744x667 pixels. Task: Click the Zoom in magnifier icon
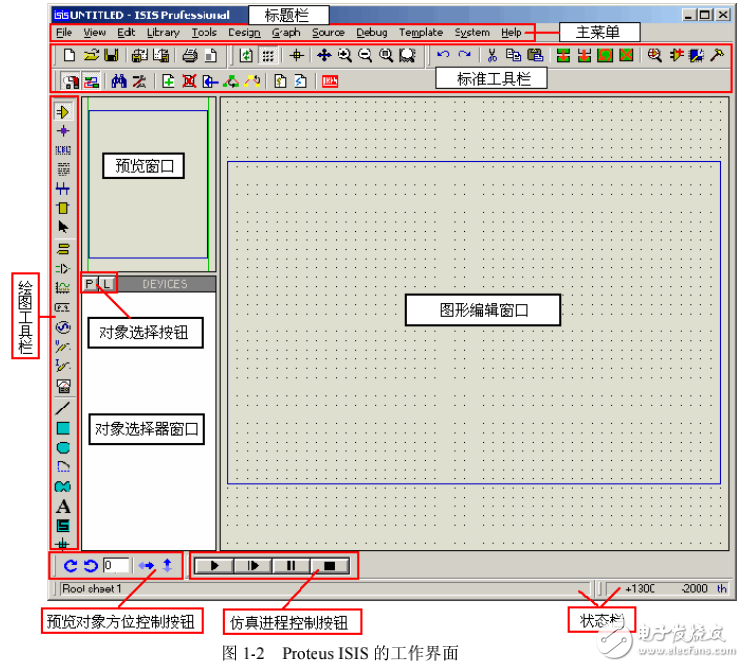[344, 56]
